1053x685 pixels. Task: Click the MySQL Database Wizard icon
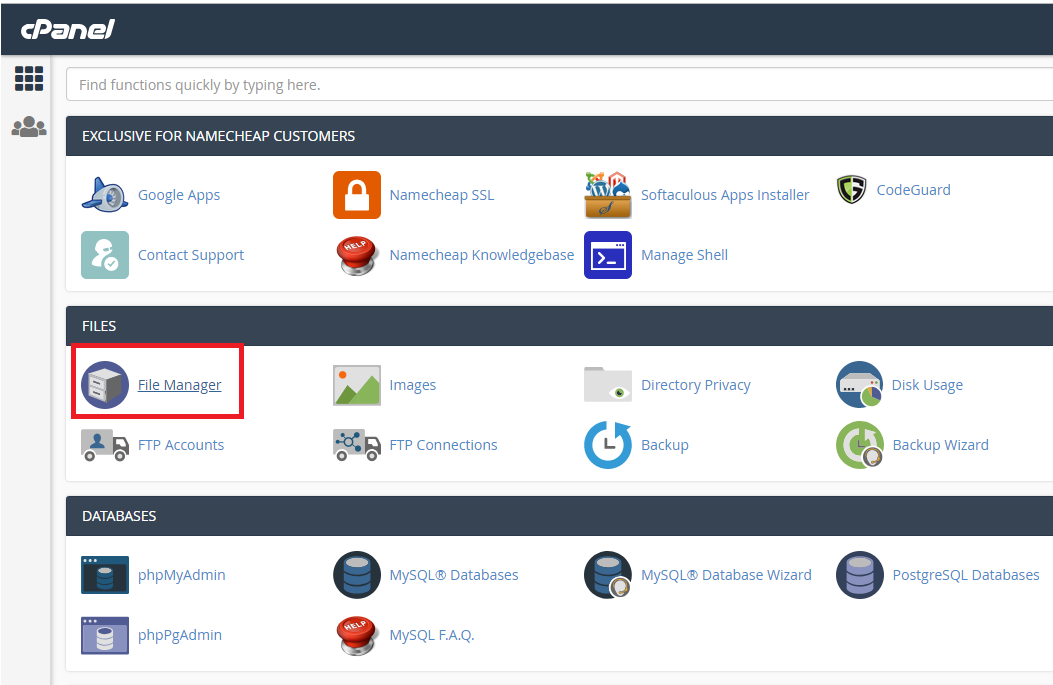pyautogui.click(x=608, y=575)
